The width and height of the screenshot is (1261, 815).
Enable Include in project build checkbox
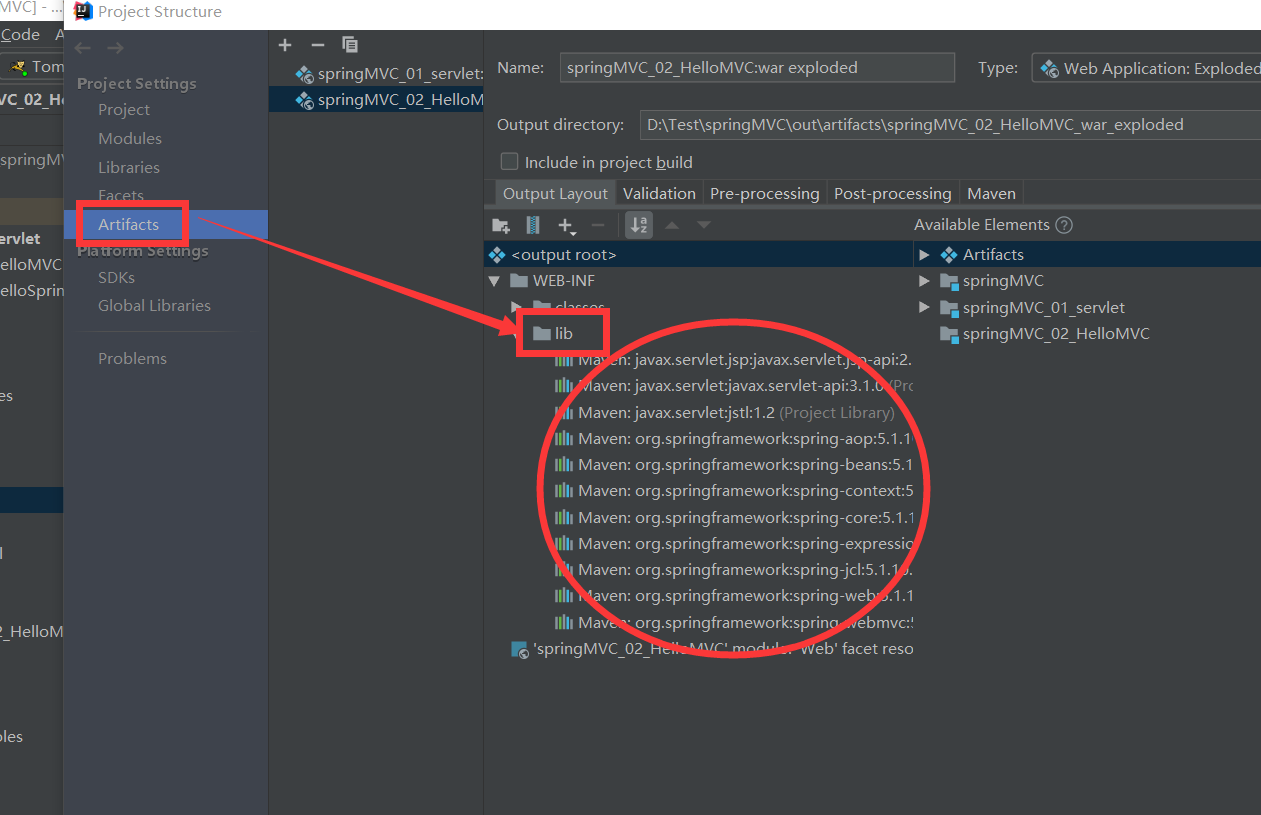(x=510, y=162)
